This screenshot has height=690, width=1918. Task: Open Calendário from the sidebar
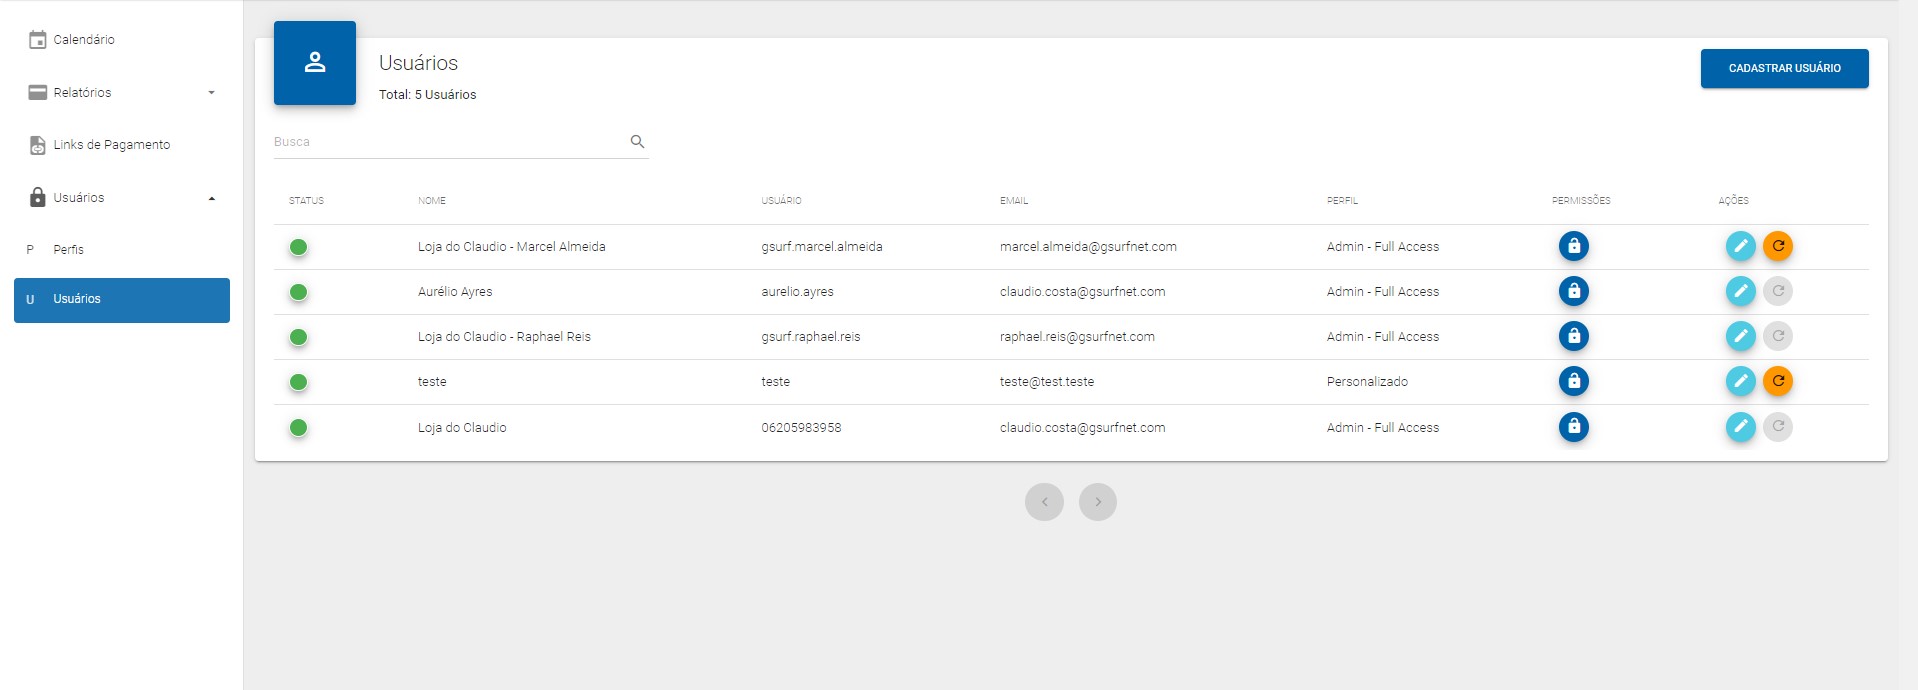(x=84, y=40)
